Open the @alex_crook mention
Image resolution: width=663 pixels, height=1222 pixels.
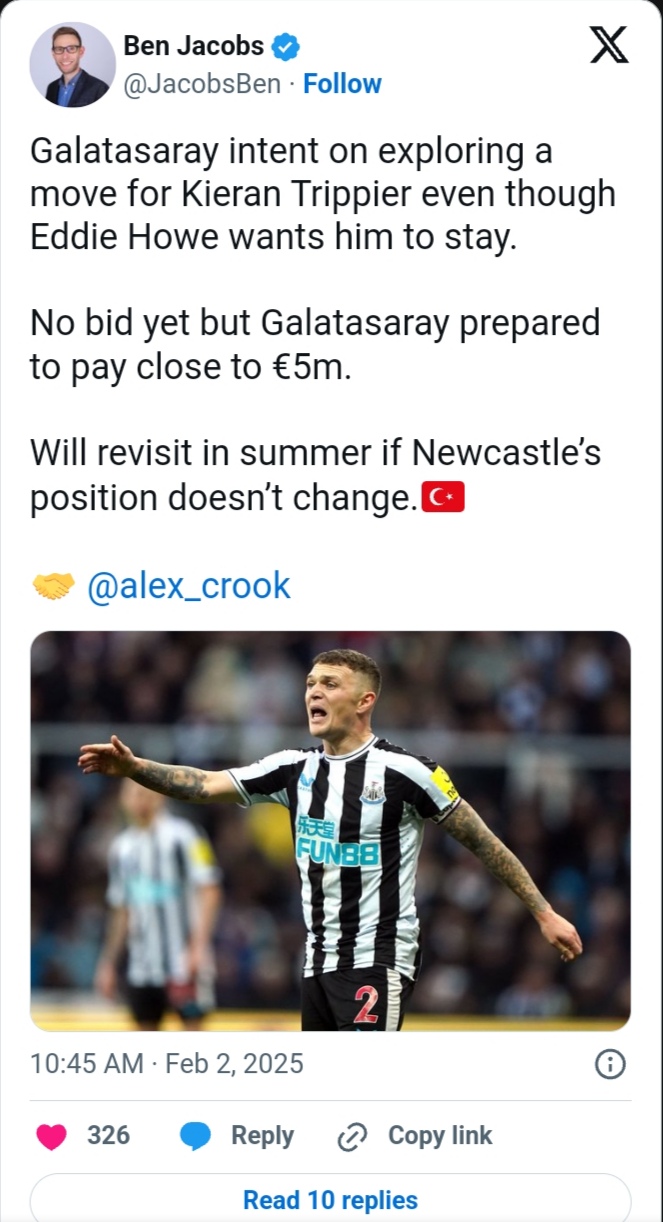(189, 587)
